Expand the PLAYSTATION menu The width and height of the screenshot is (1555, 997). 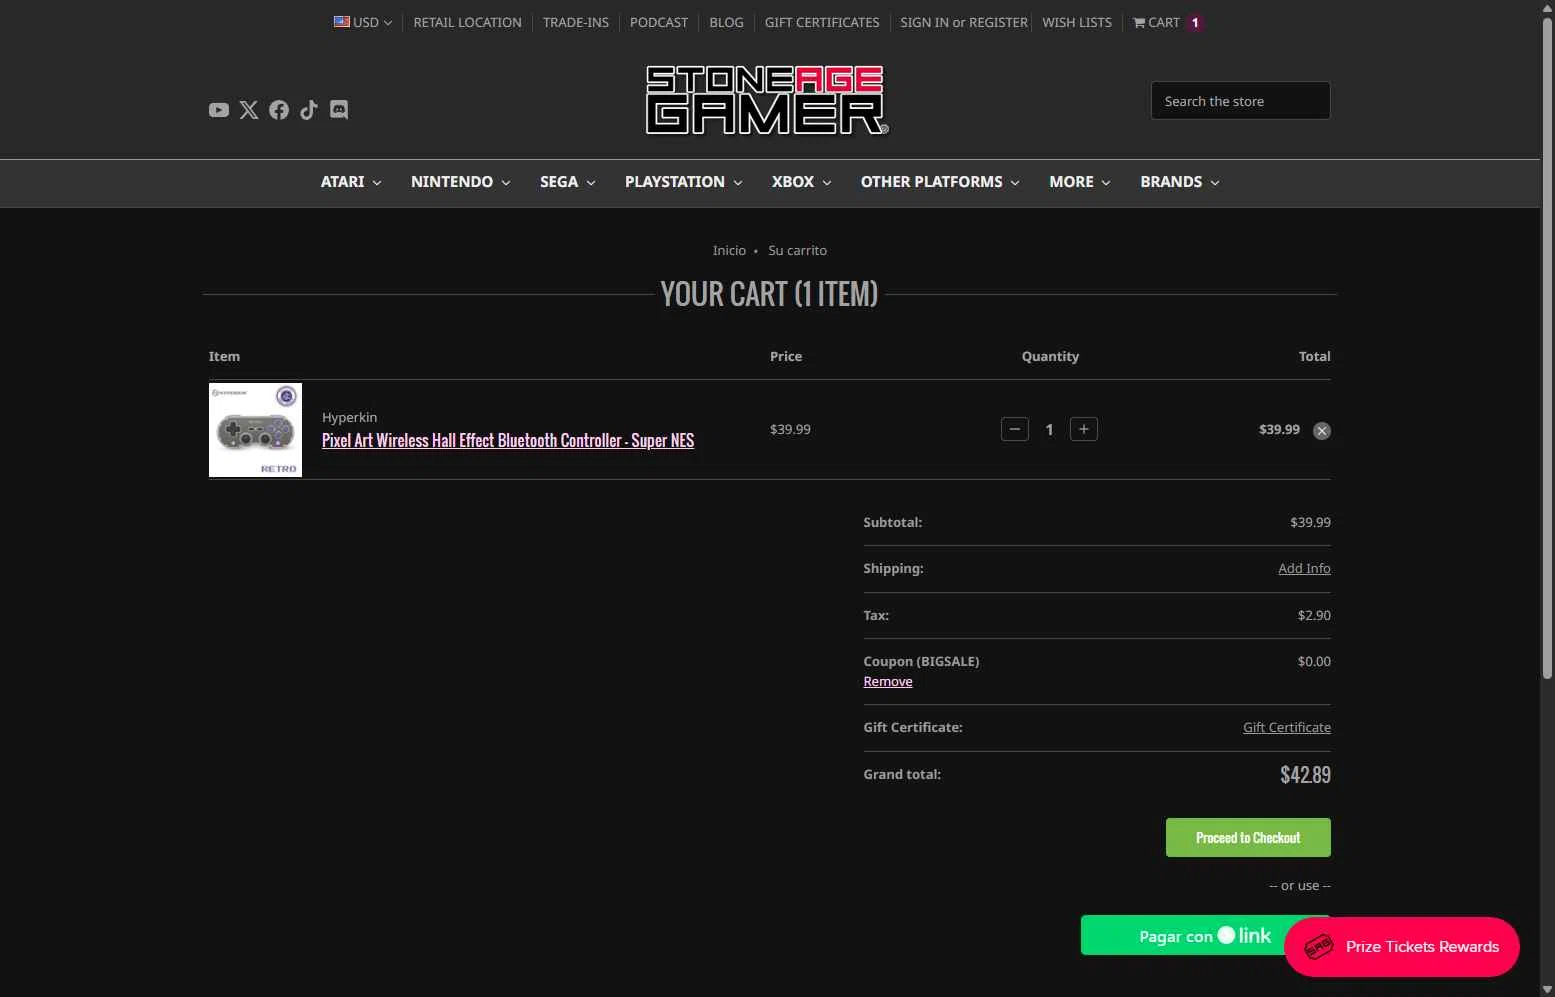(x=684, y=182)
